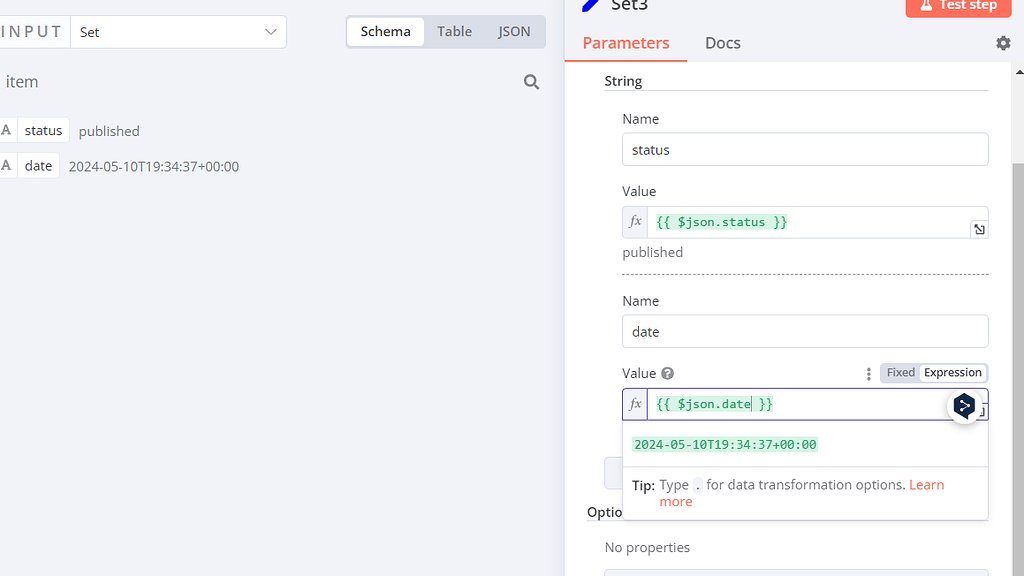Open the Learn more link in the tip
1024x576 pixels.
[926, 485]
